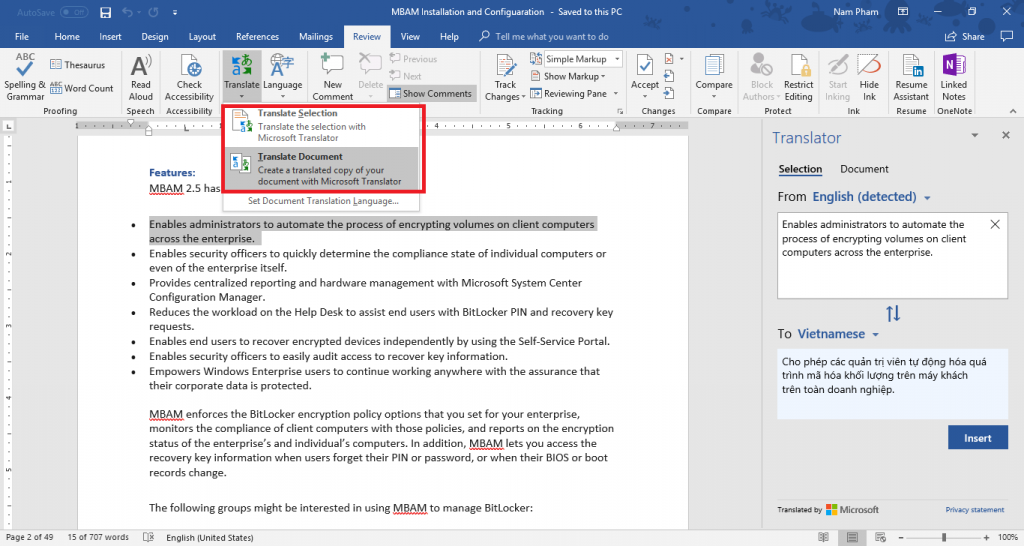Screen dimensions: 1024x546
Task: Click the 100% zoom level
Action: tap(1008, 538)
